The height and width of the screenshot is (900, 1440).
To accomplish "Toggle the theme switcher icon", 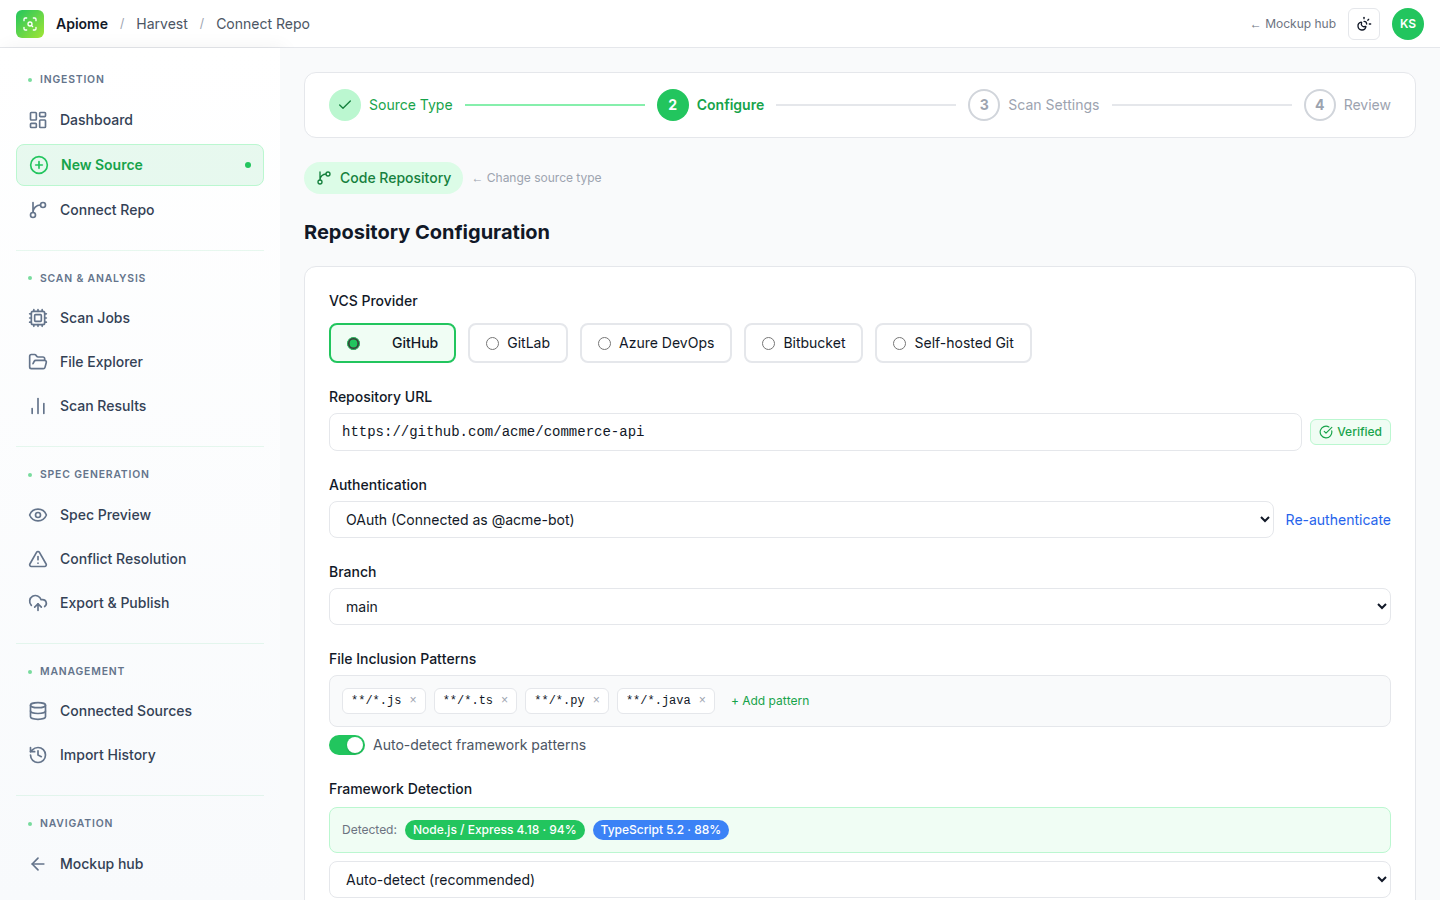I will pos(1364,24).
